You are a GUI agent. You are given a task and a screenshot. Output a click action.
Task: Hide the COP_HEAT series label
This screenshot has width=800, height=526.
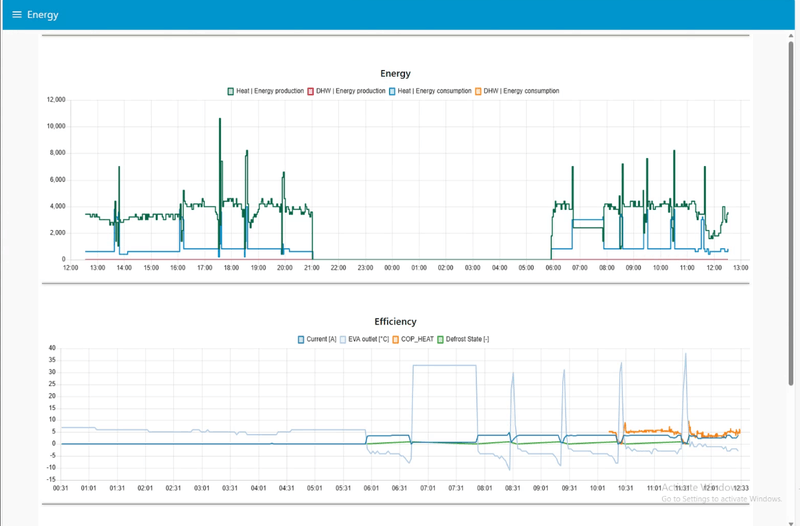417,339
